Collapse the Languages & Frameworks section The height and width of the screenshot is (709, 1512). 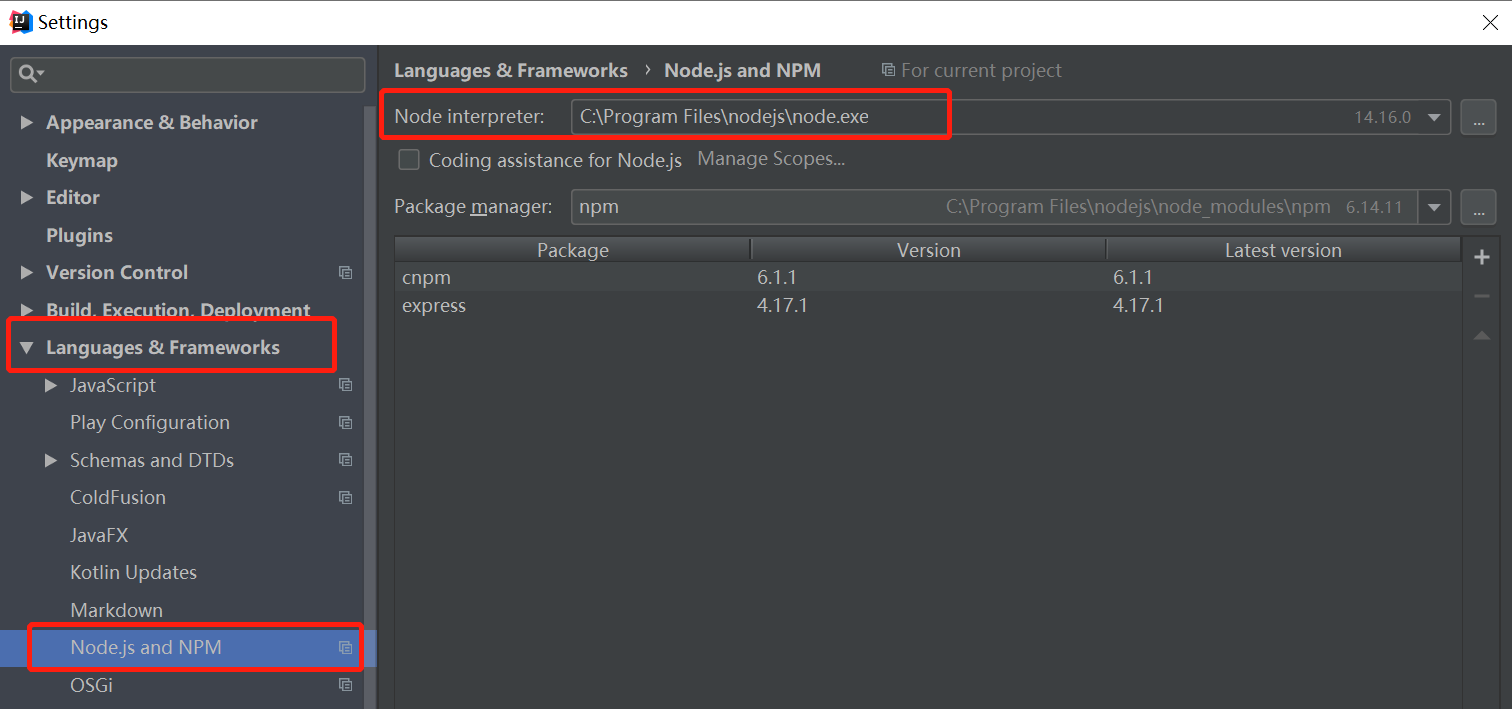27,347
